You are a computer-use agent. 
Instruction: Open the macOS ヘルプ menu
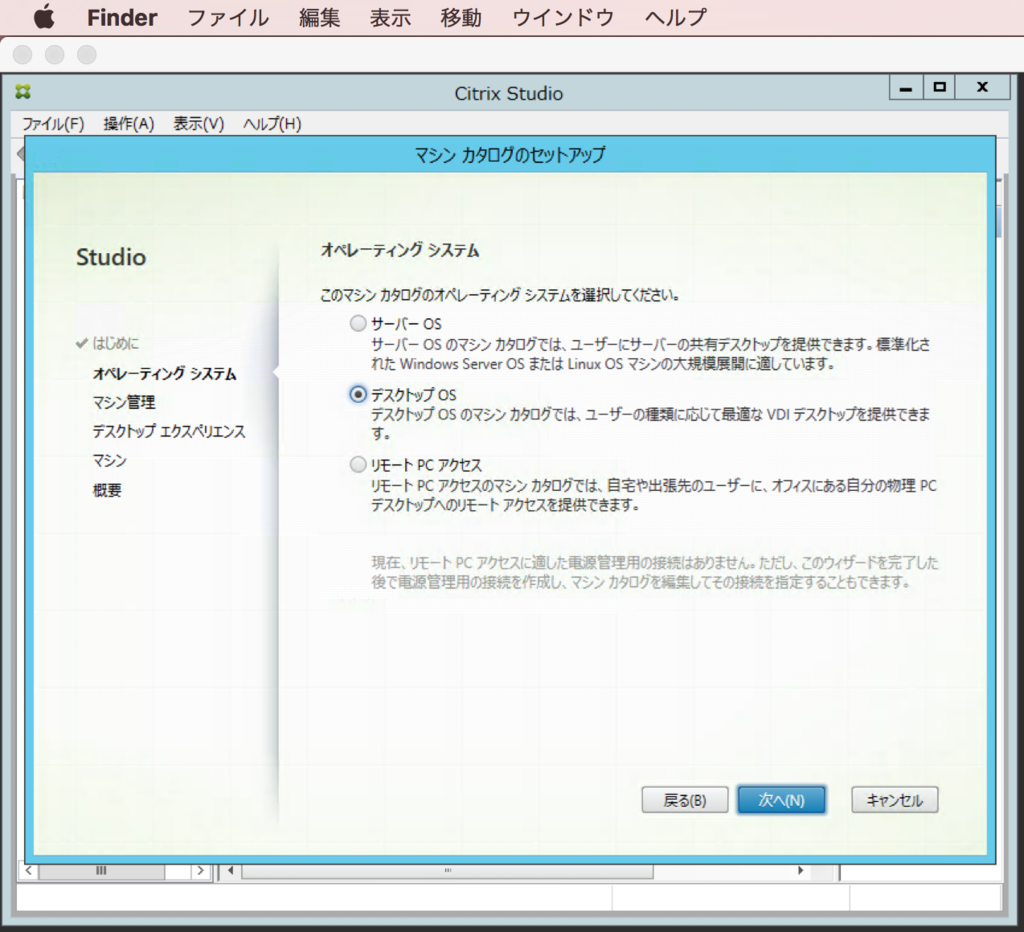pos(676,18)
